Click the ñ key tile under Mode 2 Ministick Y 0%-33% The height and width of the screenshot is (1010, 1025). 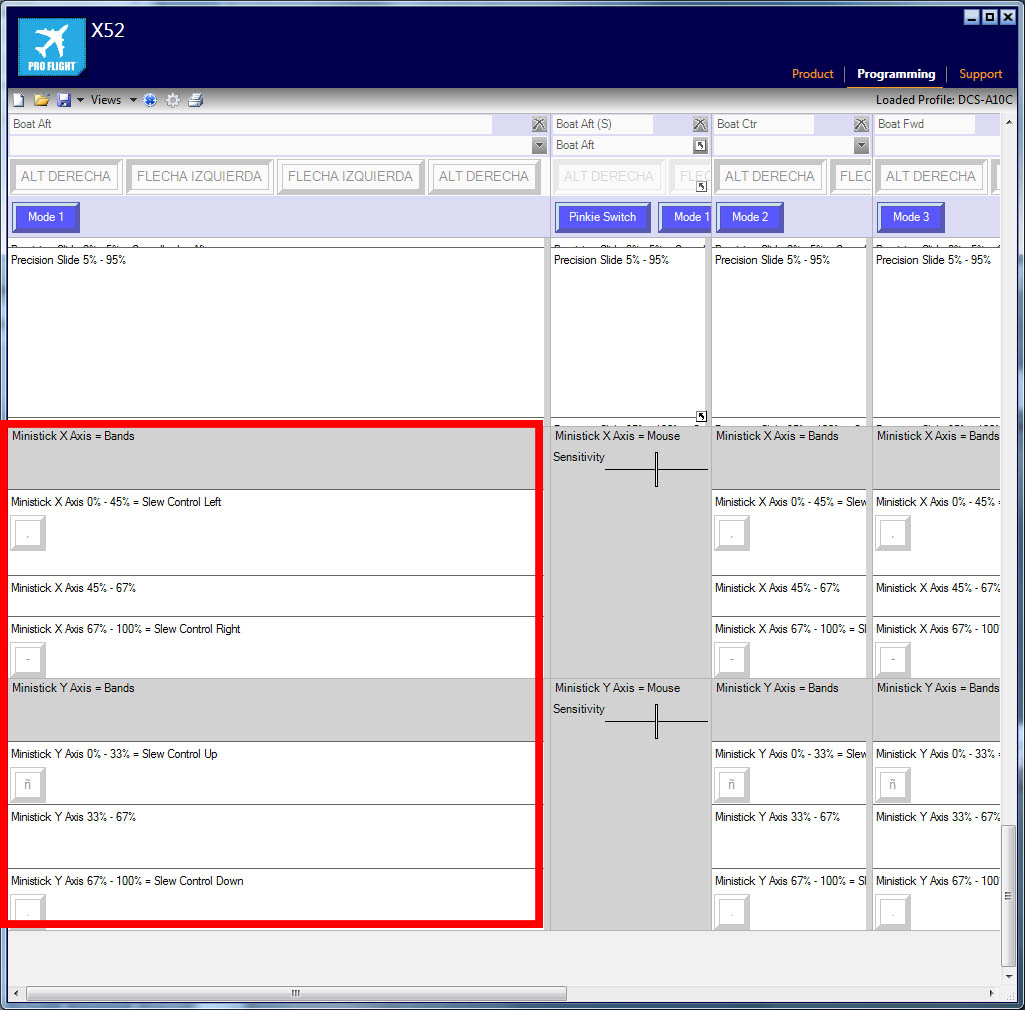731,784
